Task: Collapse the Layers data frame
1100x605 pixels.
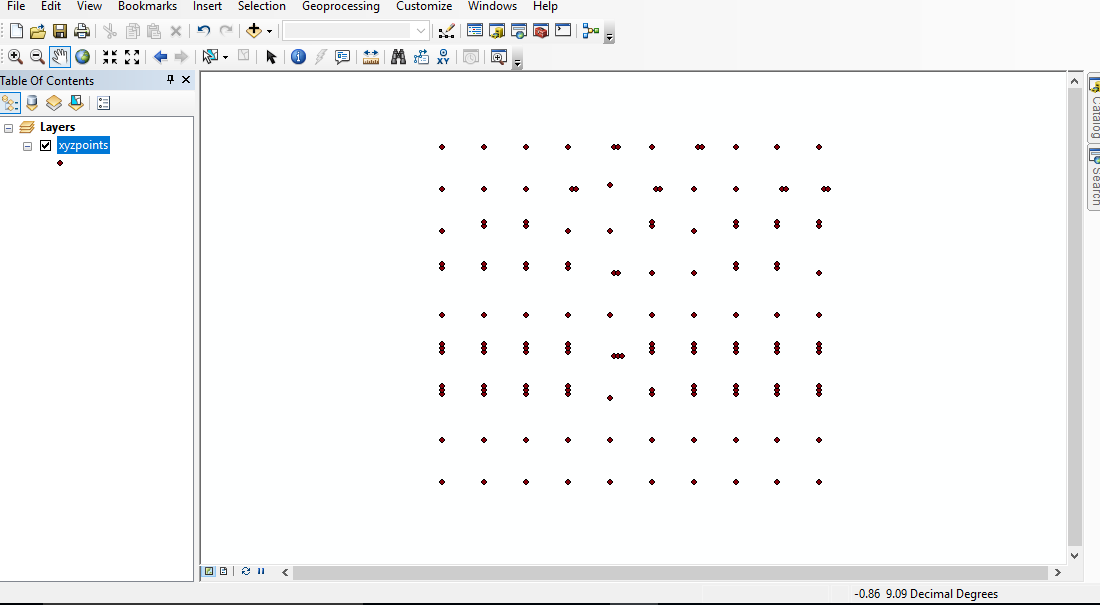Action: click(x=8, y=128)
